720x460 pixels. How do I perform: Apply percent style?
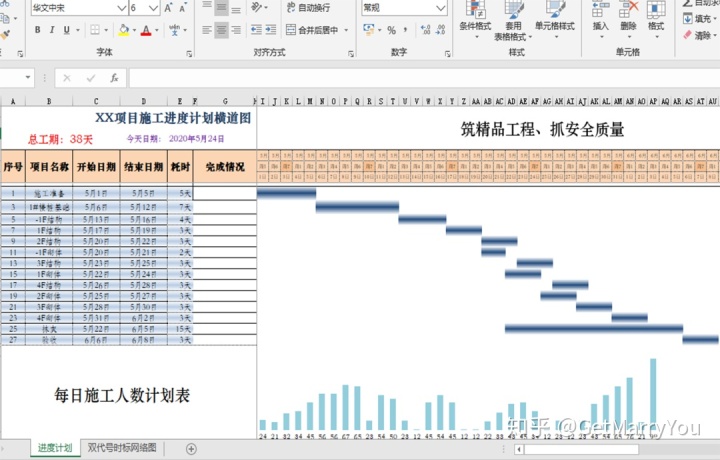(391, 30)
